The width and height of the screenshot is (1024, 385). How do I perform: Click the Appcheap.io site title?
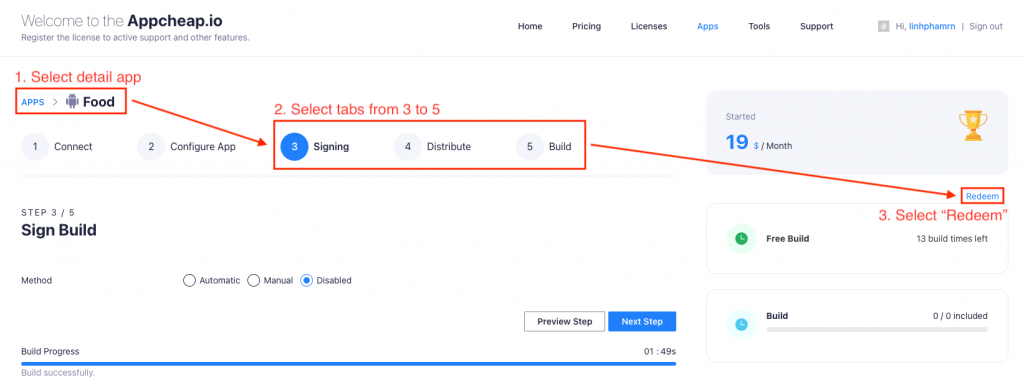pos(175,21)
